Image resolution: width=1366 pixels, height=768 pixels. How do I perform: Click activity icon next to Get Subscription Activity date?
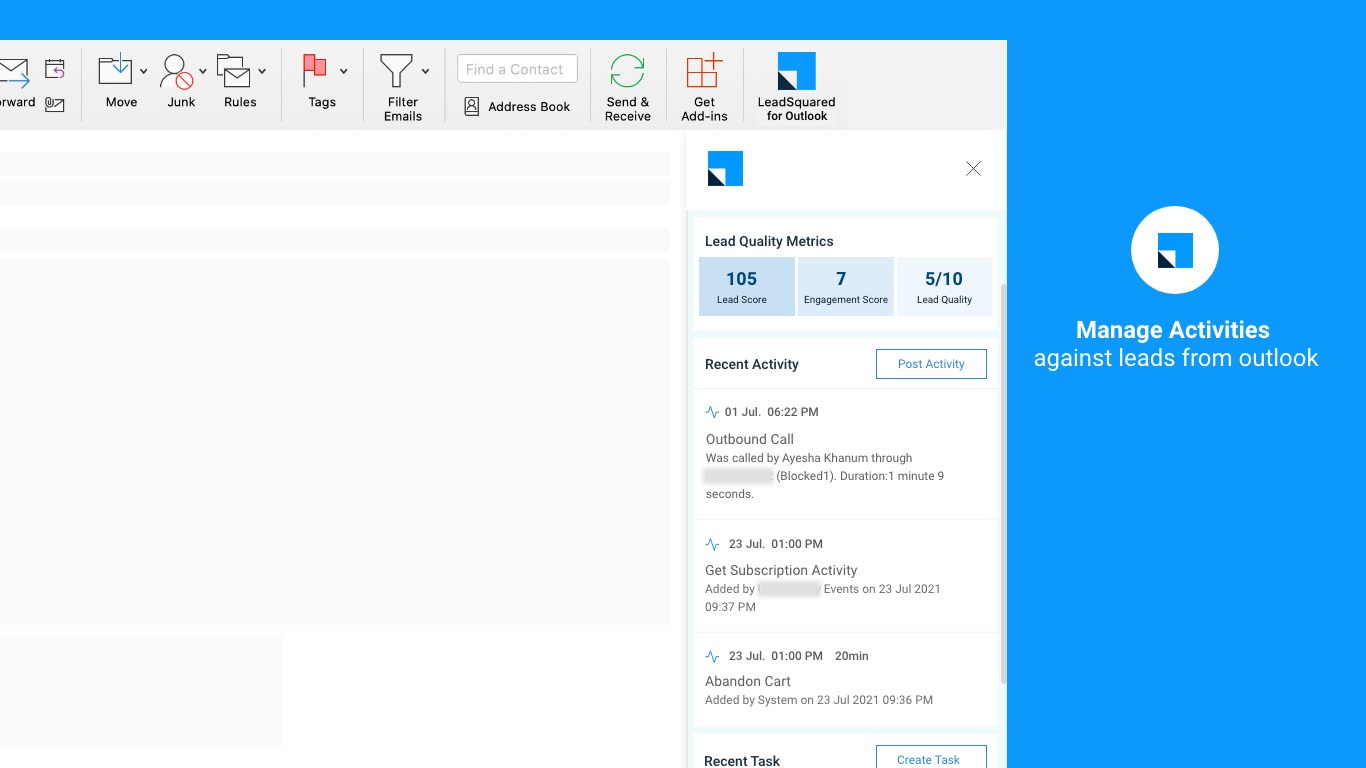(x=712, y=544)
